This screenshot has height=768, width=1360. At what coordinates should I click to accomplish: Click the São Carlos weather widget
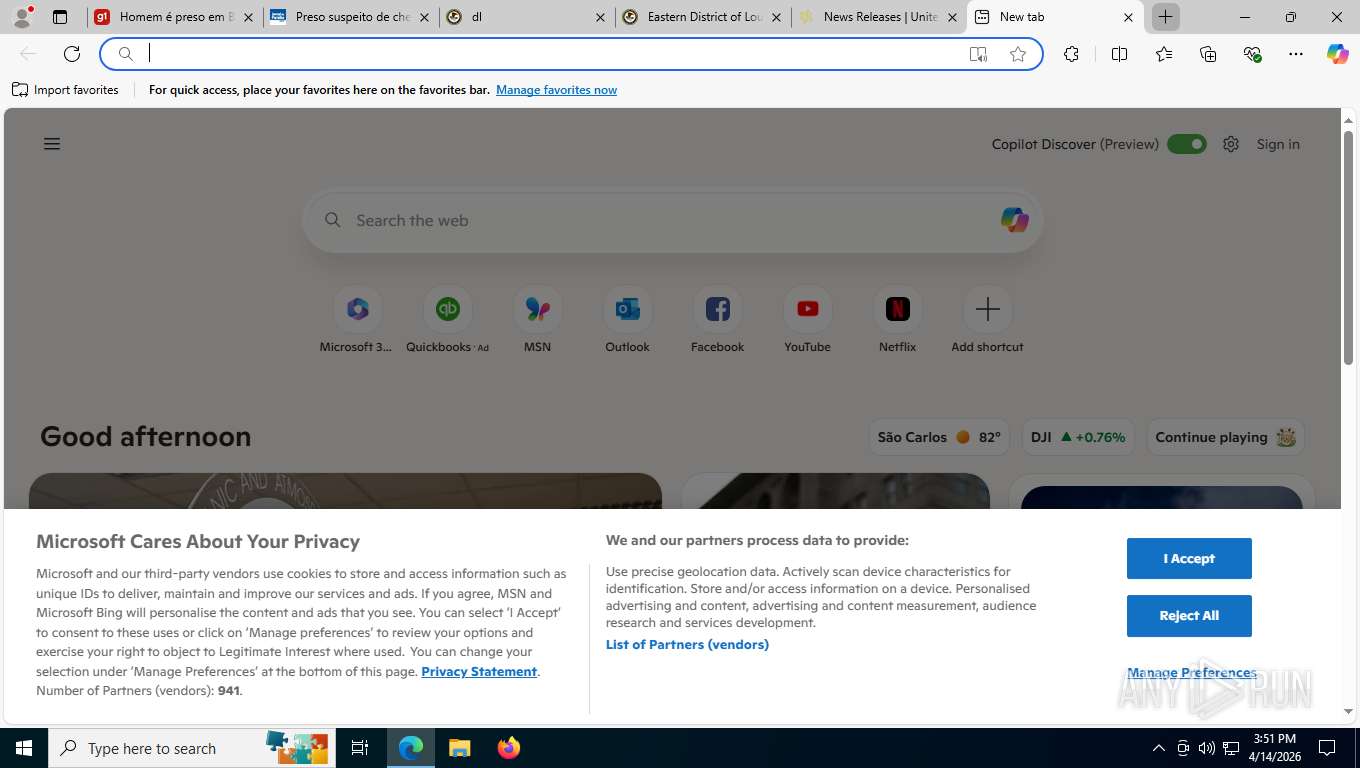click(x=939, y=437)
